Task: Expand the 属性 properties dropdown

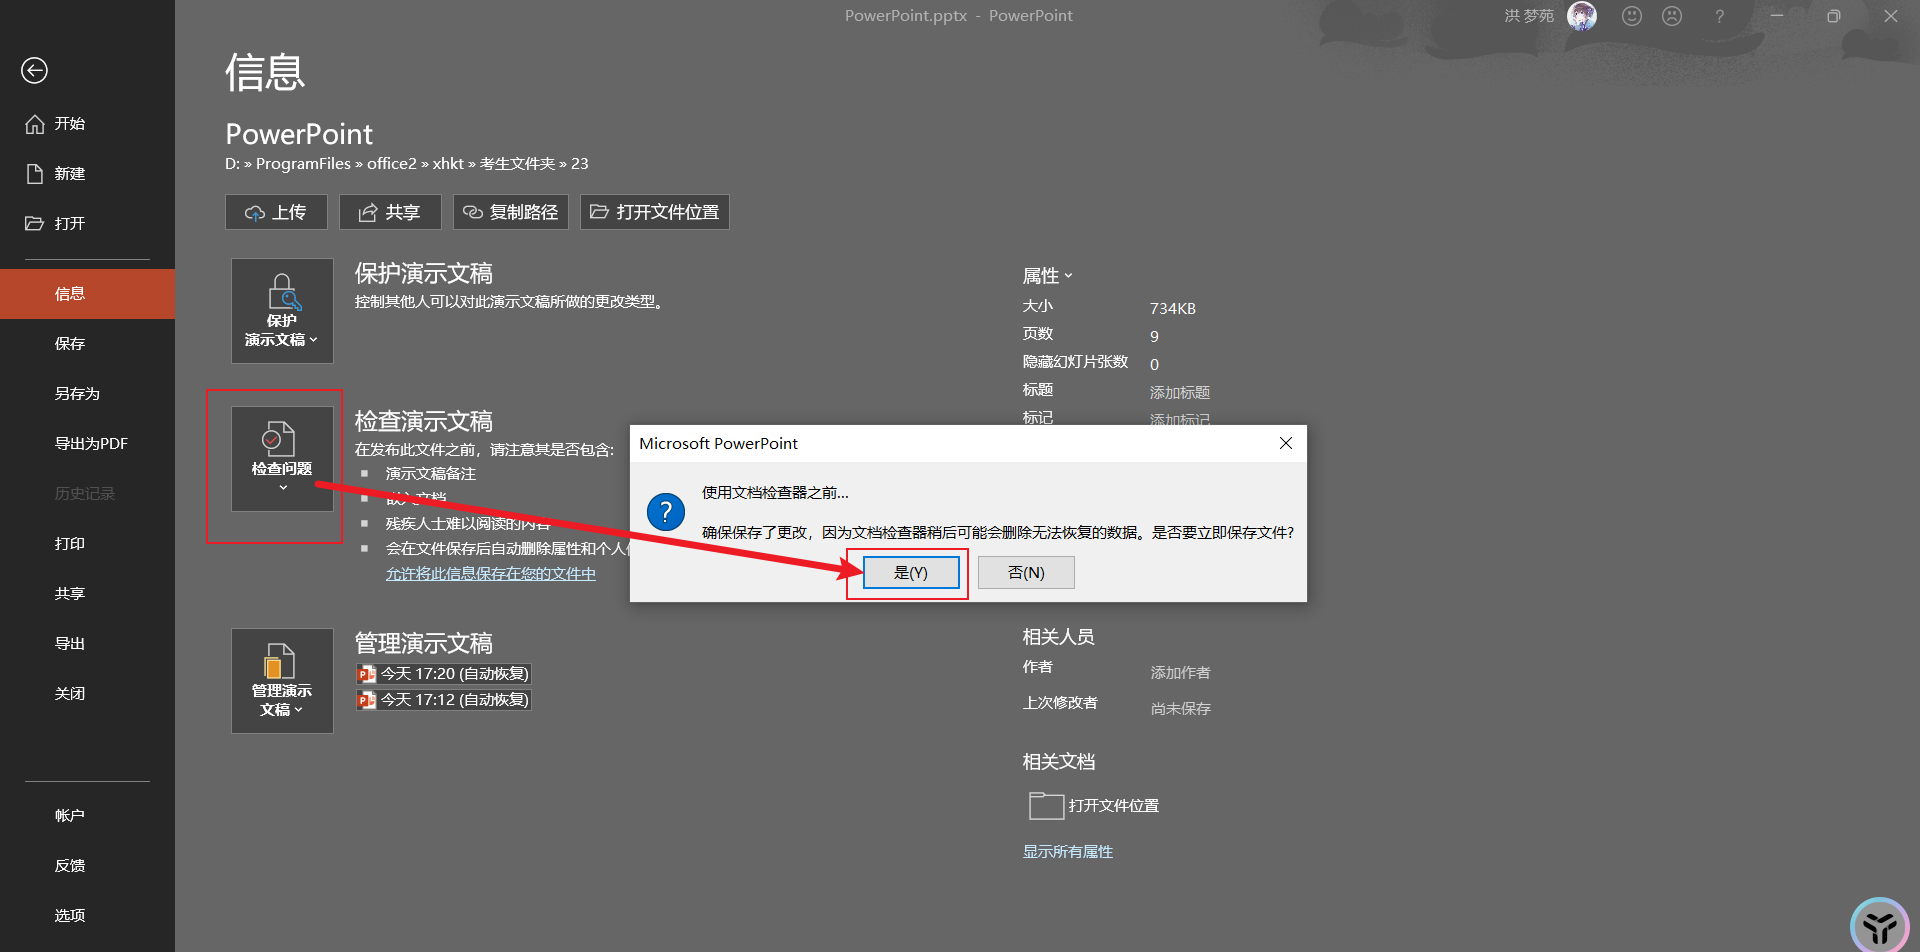Action: point(1047,276)
